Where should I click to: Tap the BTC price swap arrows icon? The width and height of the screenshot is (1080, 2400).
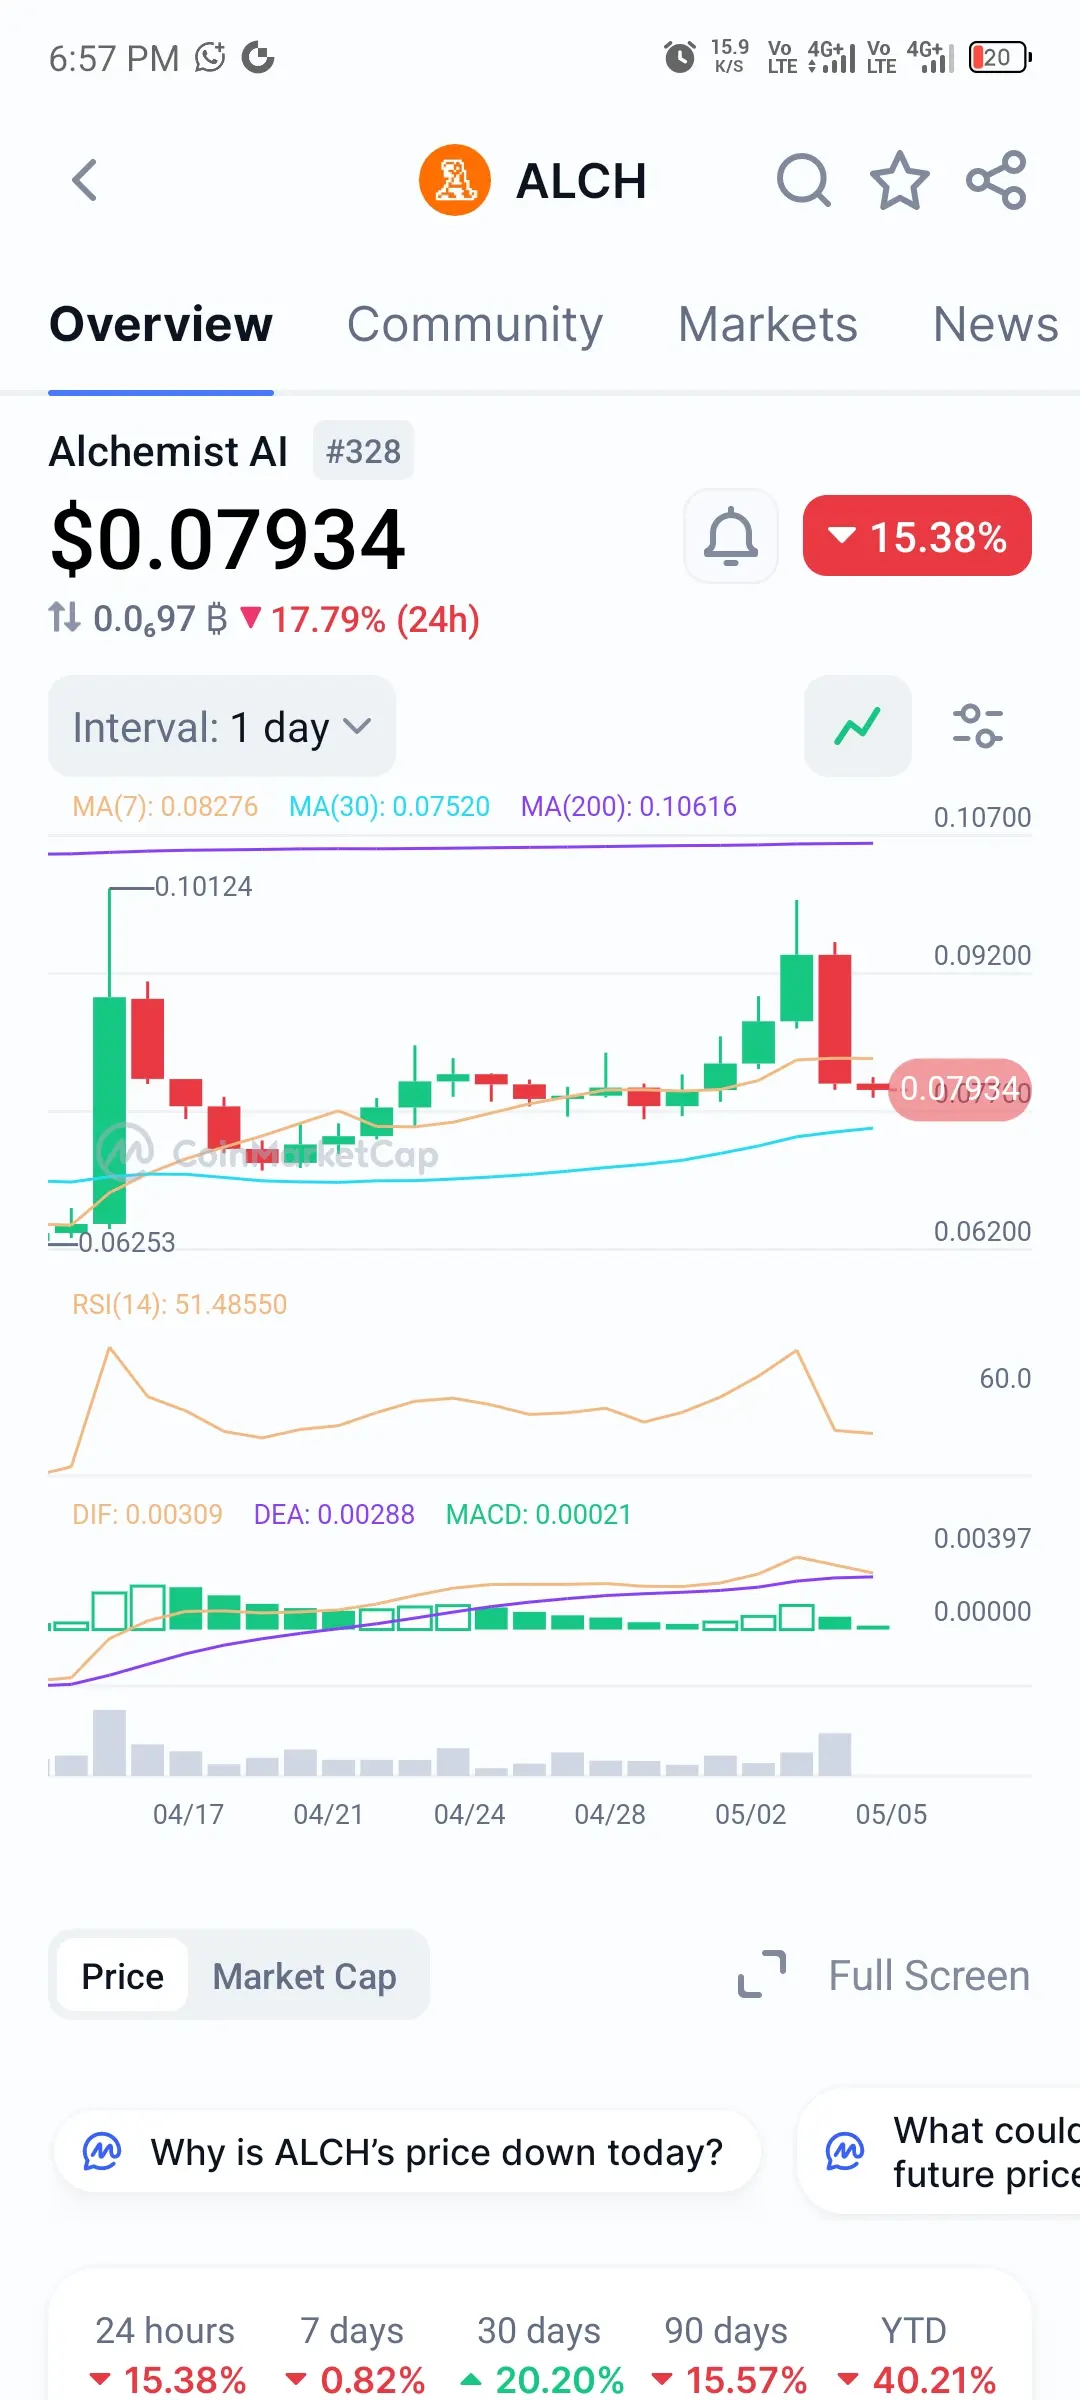coord(65,617)
